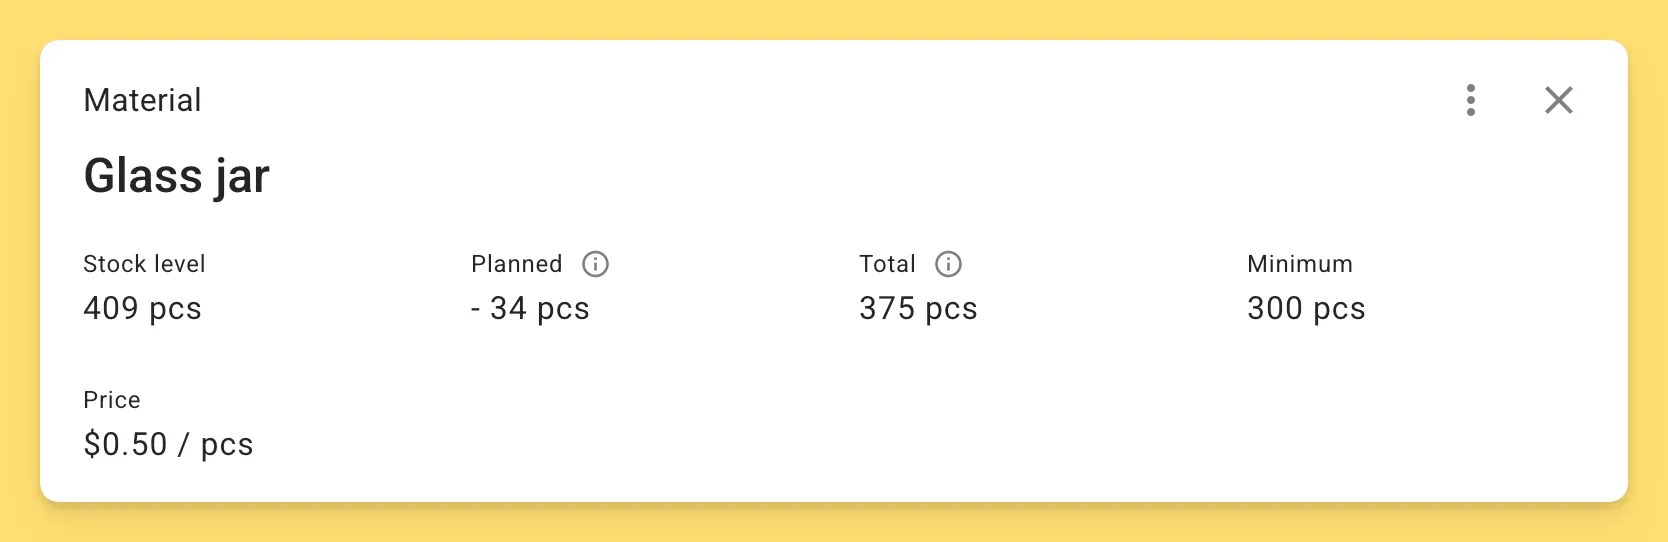
Task: Click the Stock level label
Action: tap(144, 264)
